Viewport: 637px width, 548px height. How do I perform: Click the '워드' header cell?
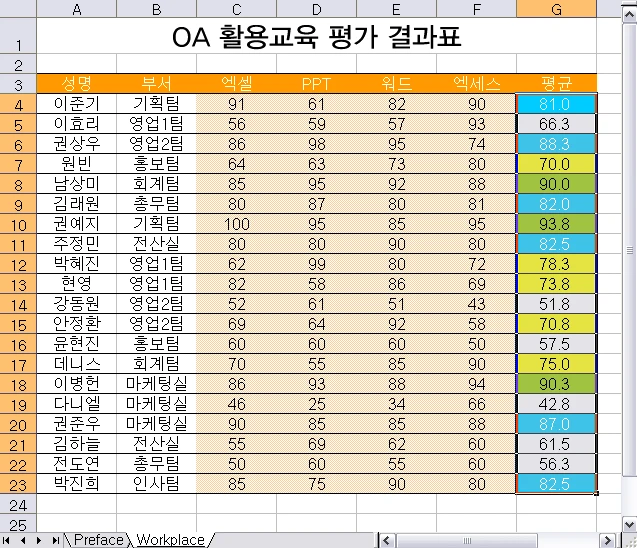point(396,84)
